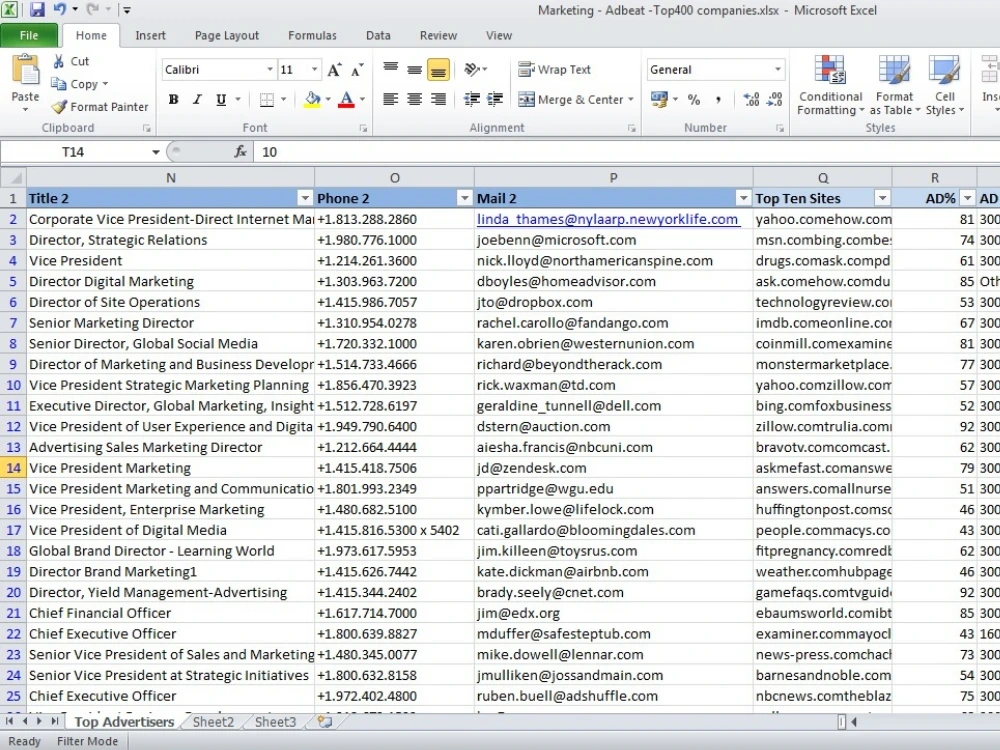Open the font name Calibri dropdown
Image resolution: width=1000 pixels, height=750 pixels.
(270, 70)
